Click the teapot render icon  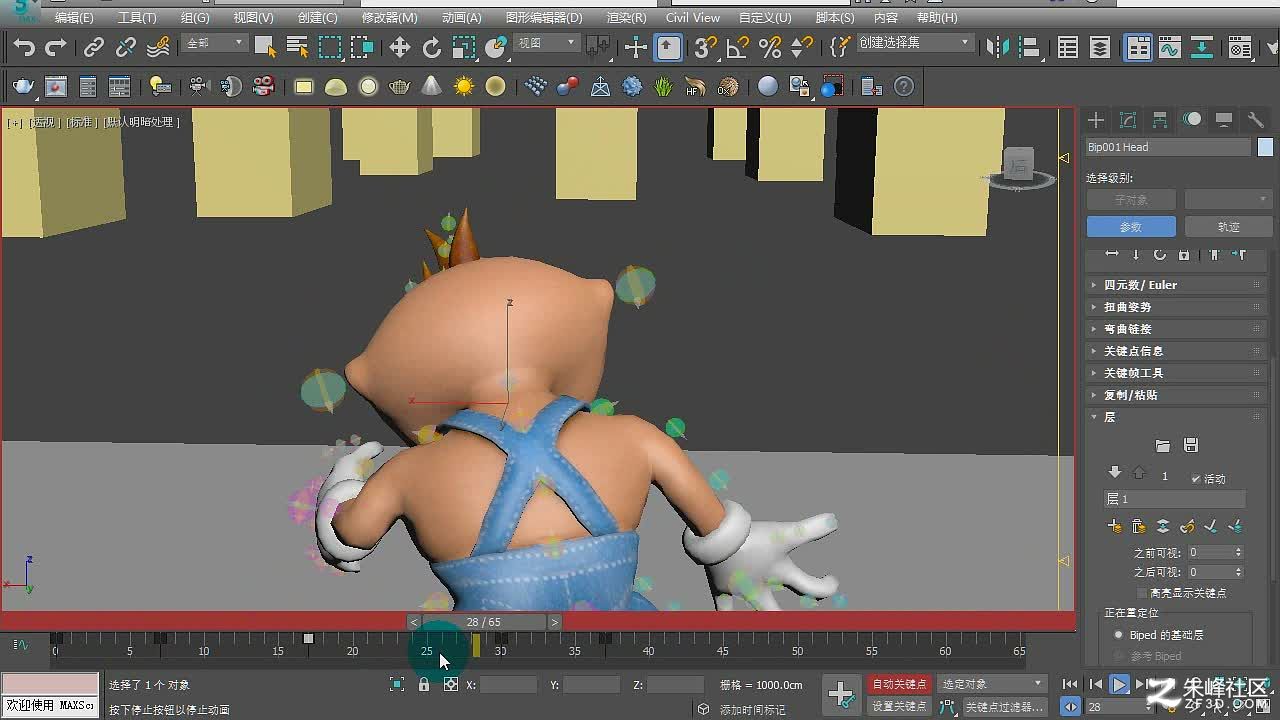[23, 87]
